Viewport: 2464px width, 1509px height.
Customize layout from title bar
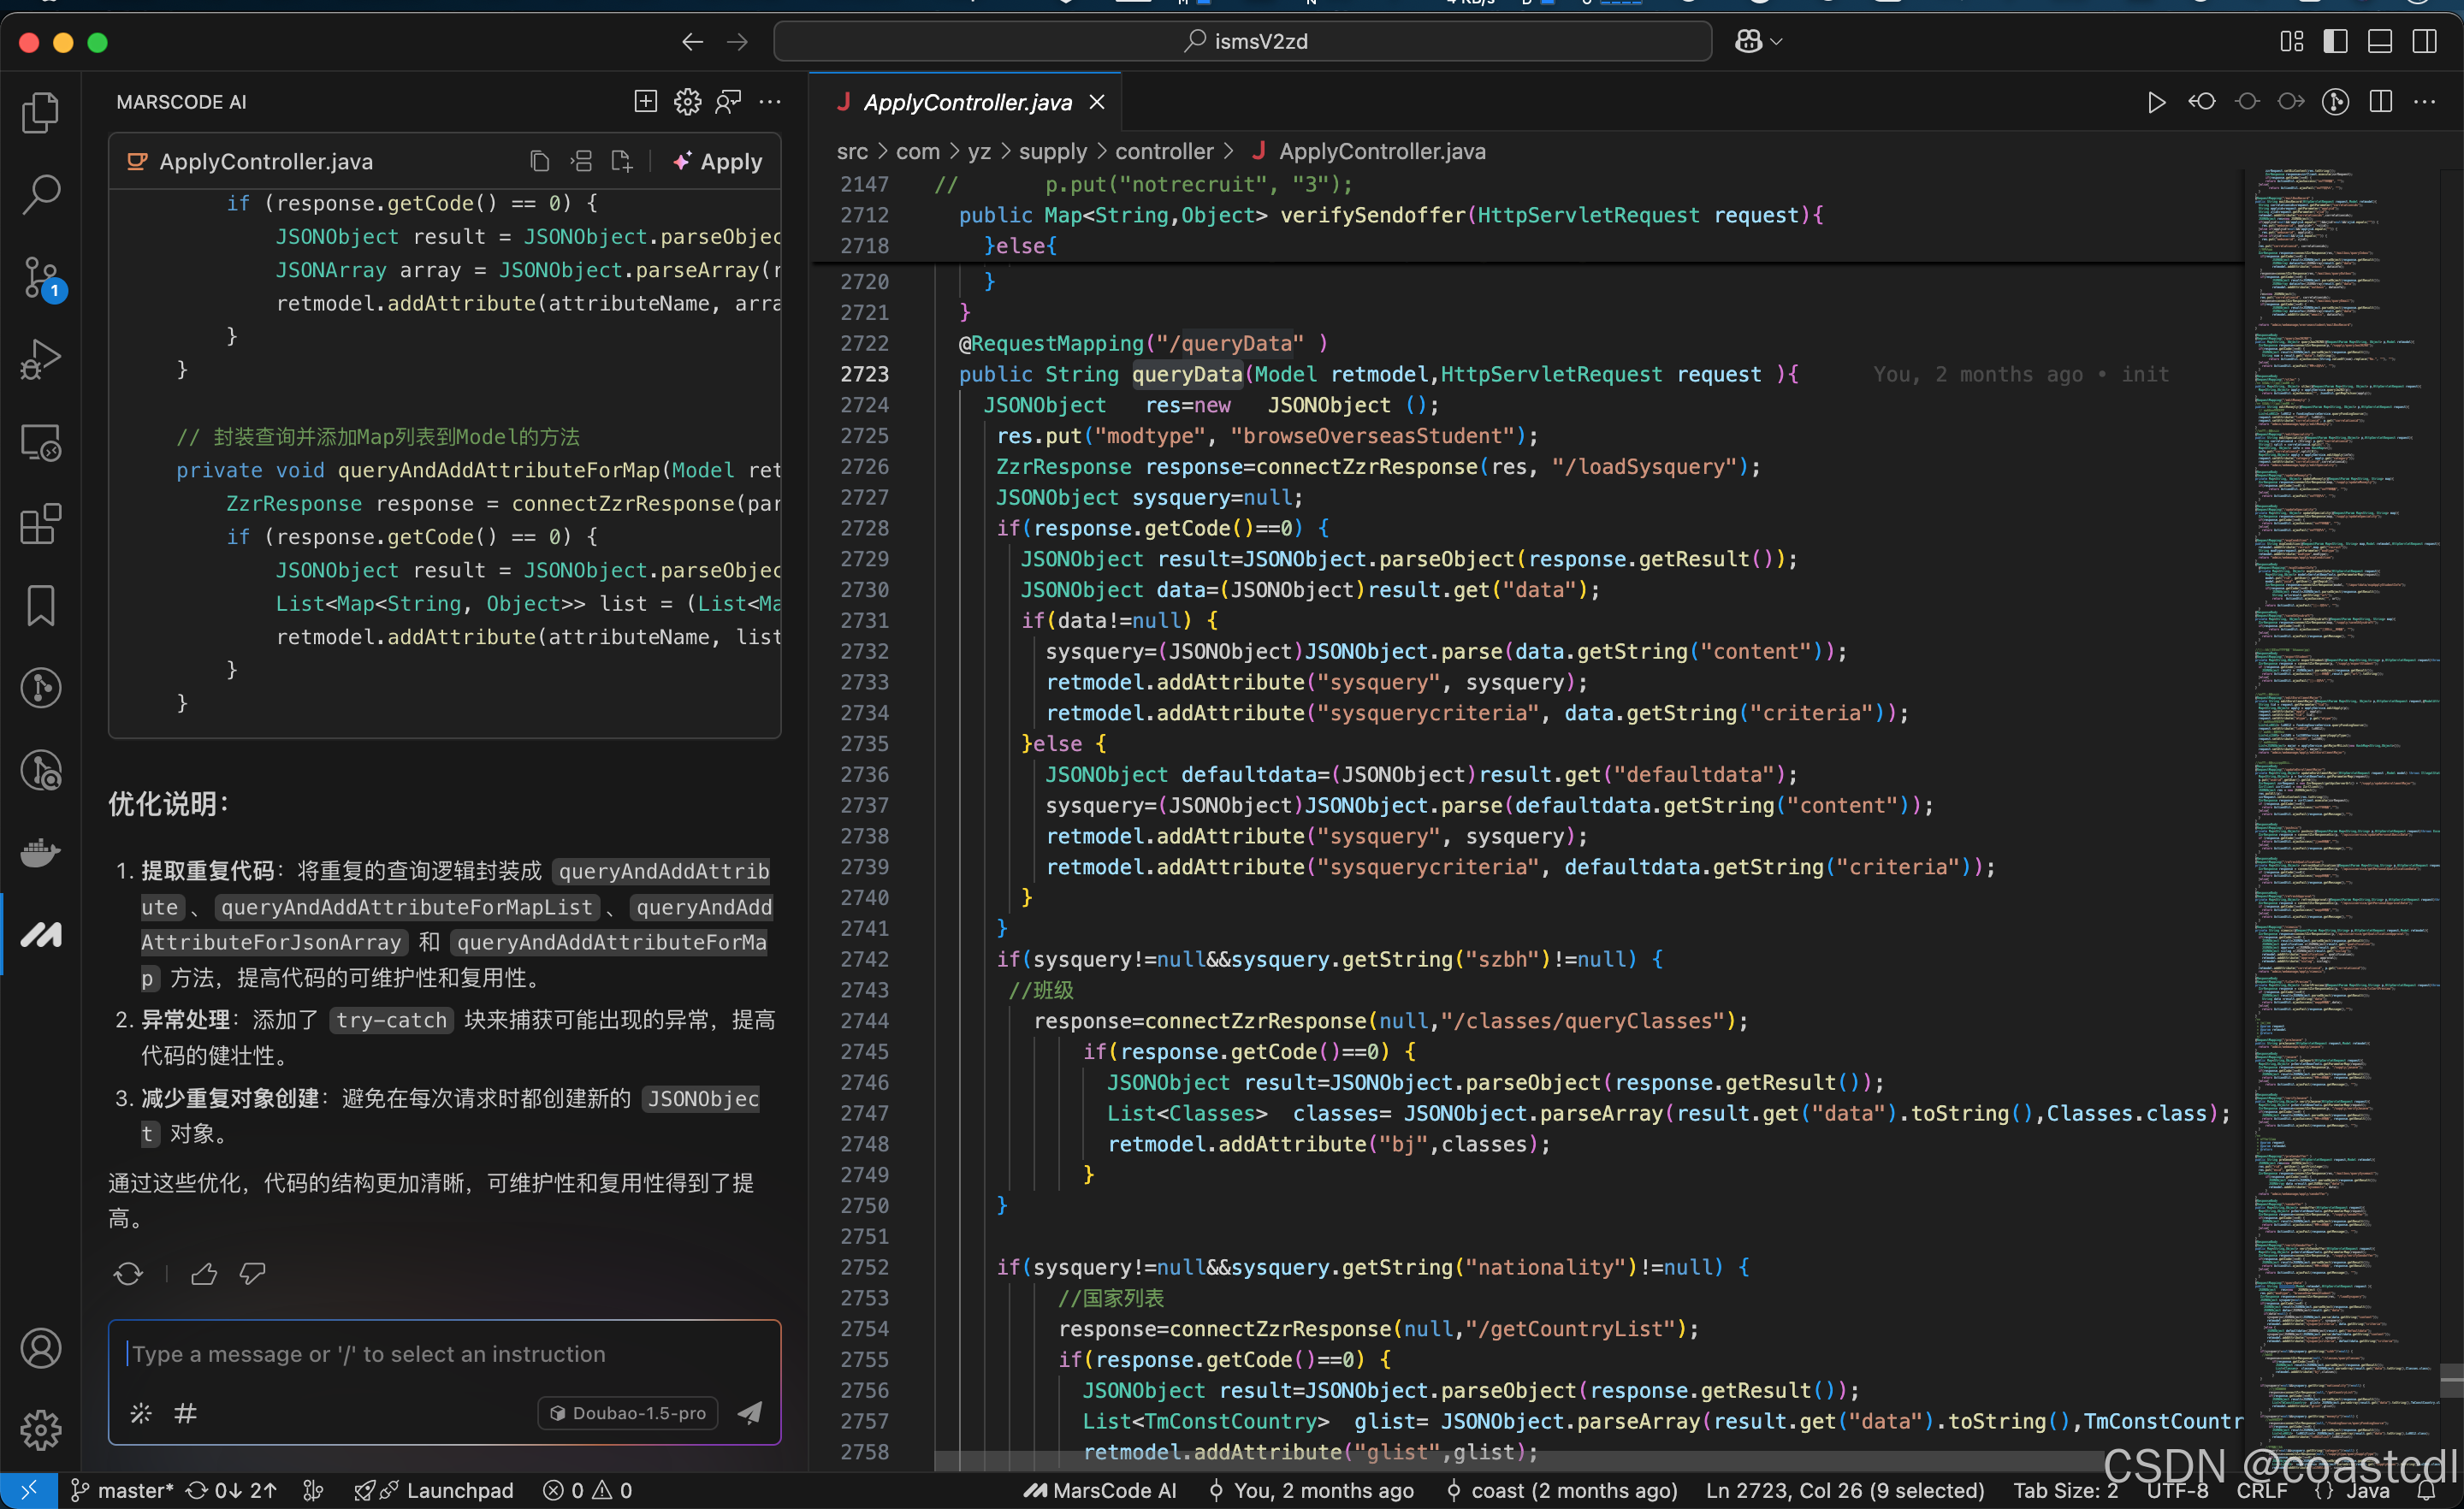point(2291,41)
